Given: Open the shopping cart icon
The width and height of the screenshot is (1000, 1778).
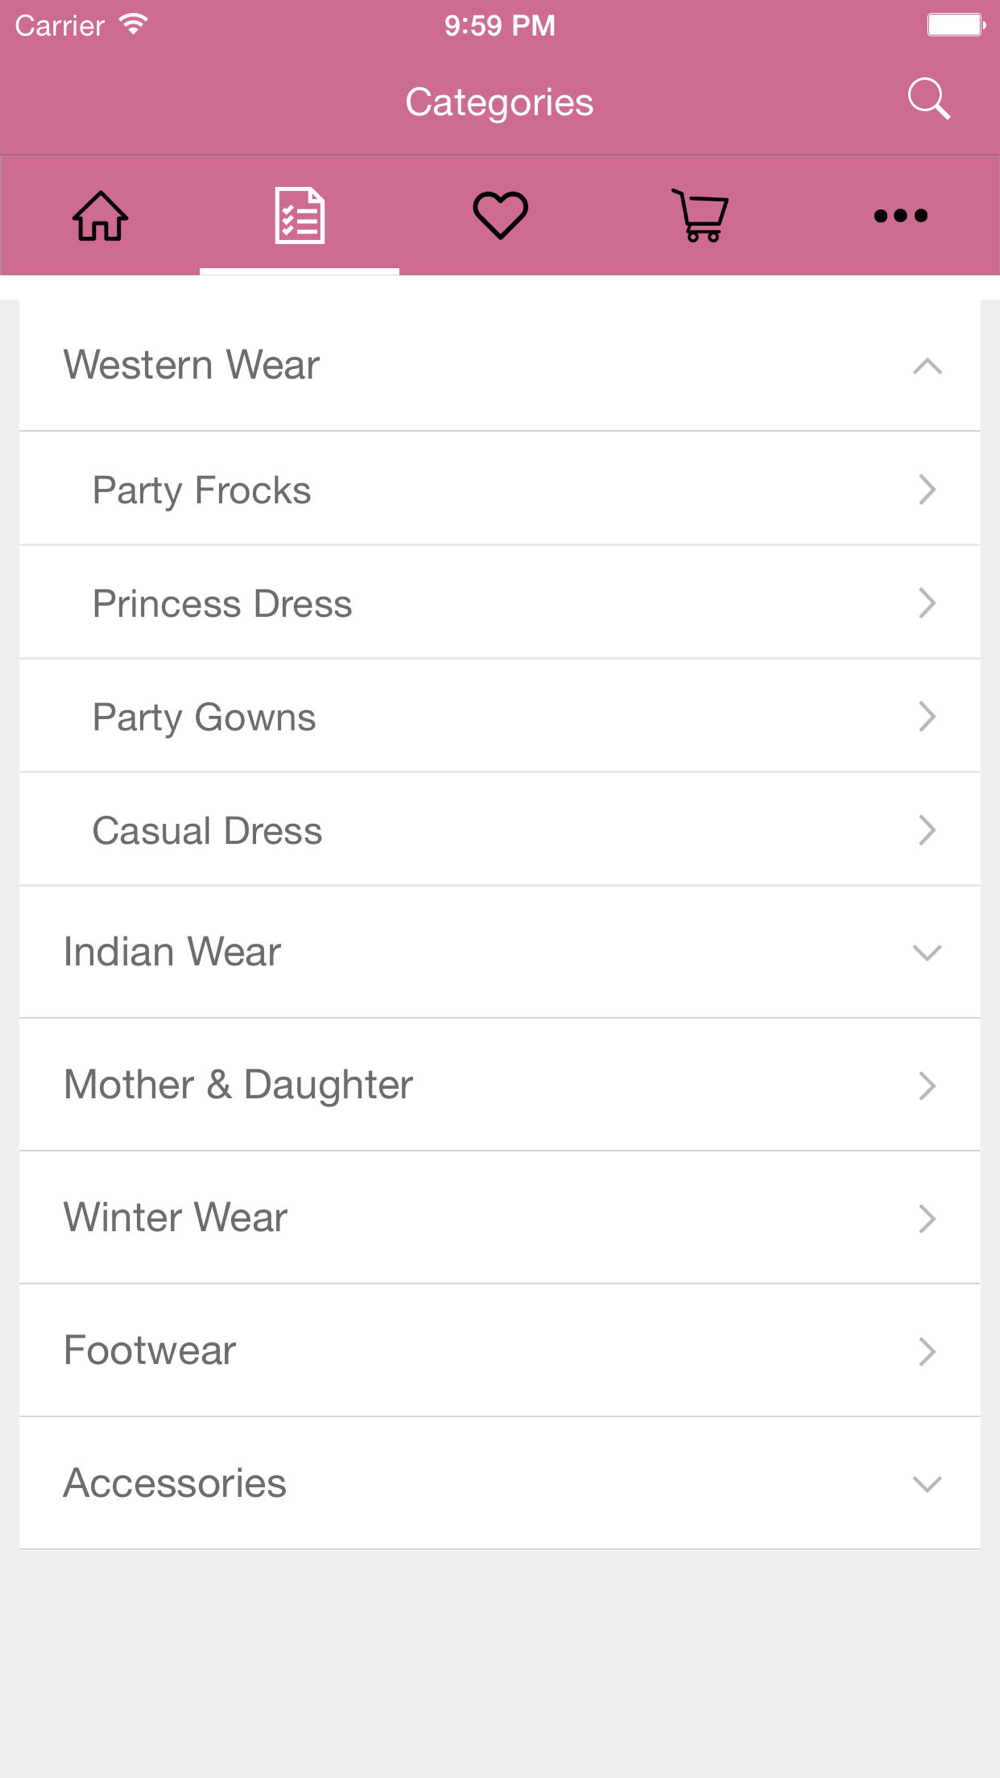Looking at the screenshot, I should coord(700,215).
